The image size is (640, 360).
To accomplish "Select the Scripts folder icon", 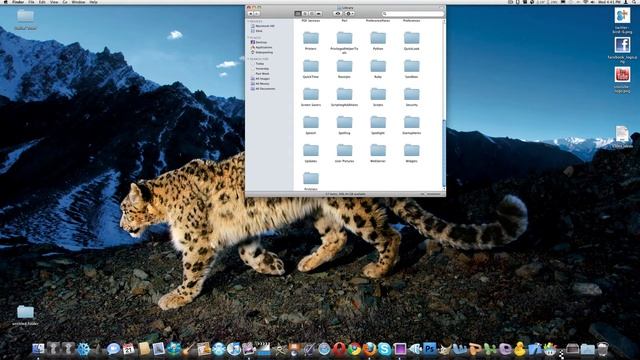I will pyautogui.click(x=378, y=95).
